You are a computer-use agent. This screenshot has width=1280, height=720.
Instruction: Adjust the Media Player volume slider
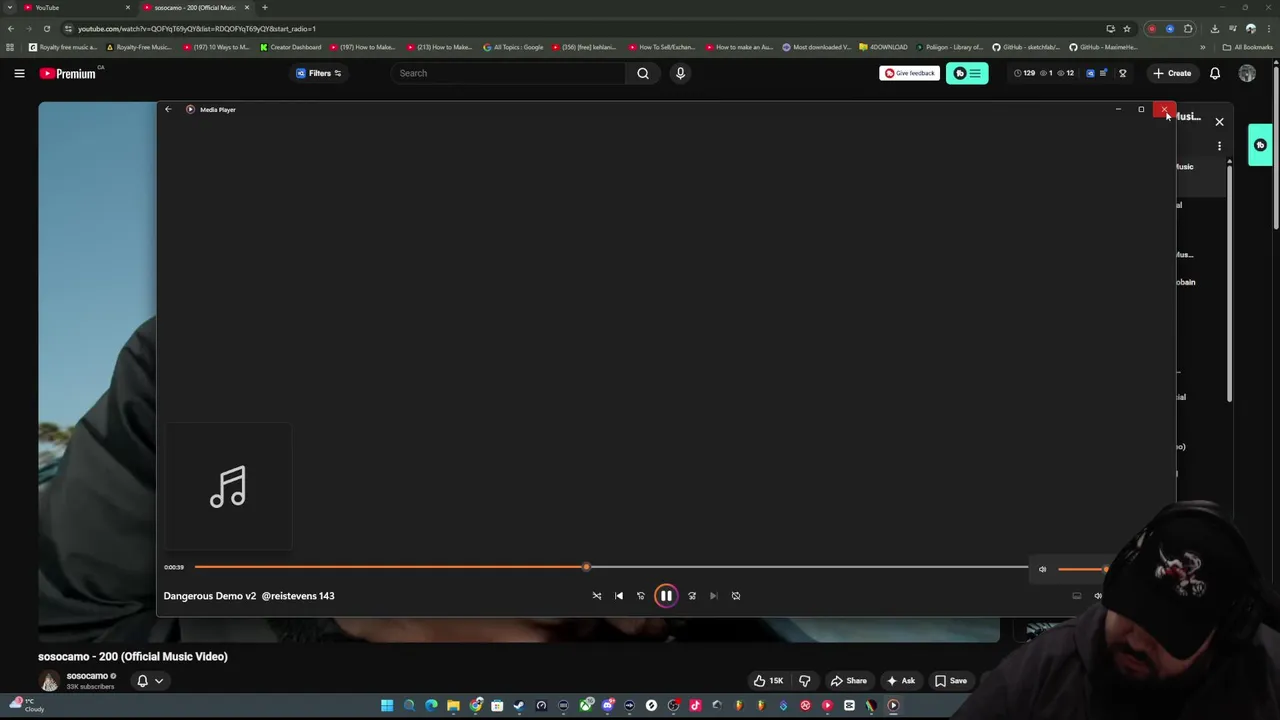click(1082, 569)
